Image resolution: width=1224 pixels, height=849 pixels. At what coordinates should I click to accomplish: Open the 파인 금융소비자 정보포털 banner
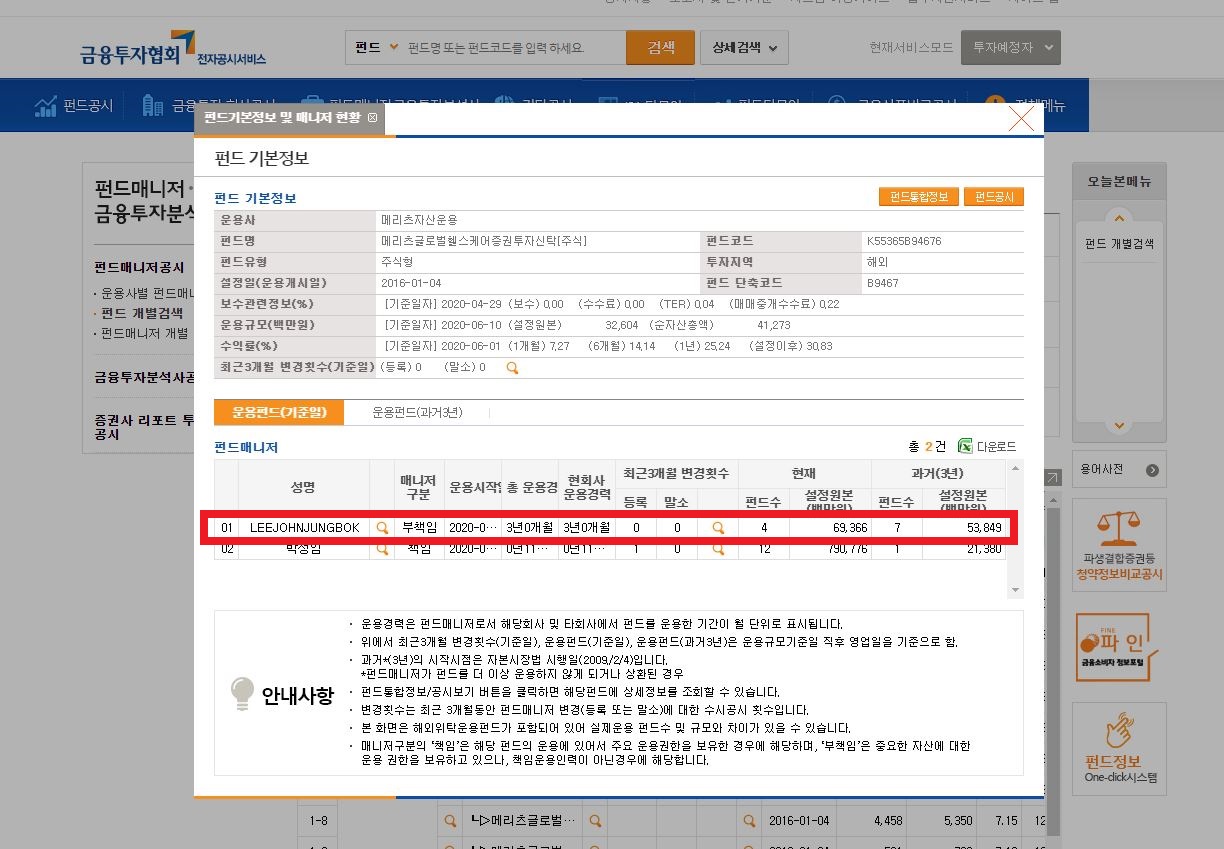[1117, 647]
